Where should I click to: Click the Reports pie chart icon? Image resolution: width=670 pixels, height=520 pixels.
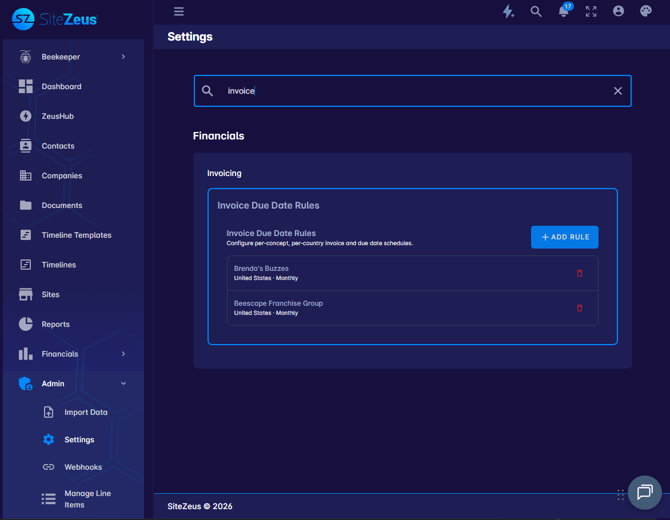[26, 324]
